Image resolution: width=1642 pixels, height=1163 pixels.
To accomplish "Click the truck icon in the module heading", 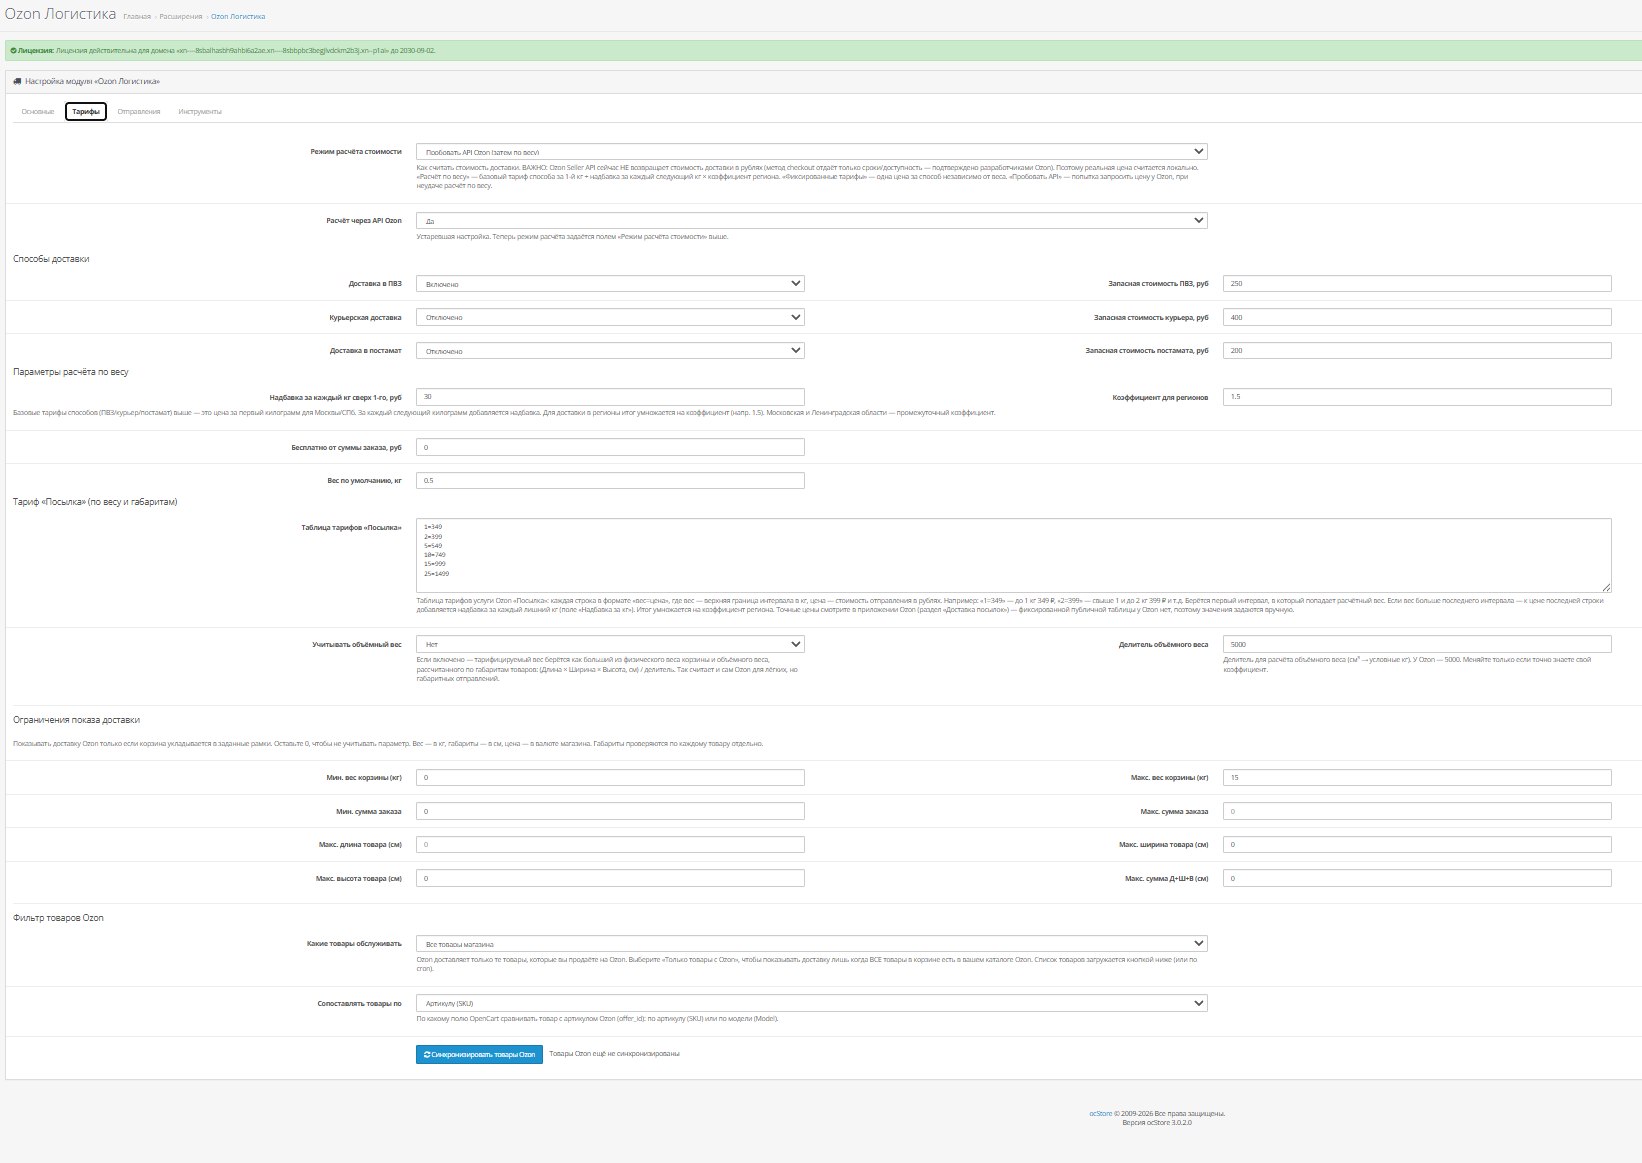I will coord(18,81).
